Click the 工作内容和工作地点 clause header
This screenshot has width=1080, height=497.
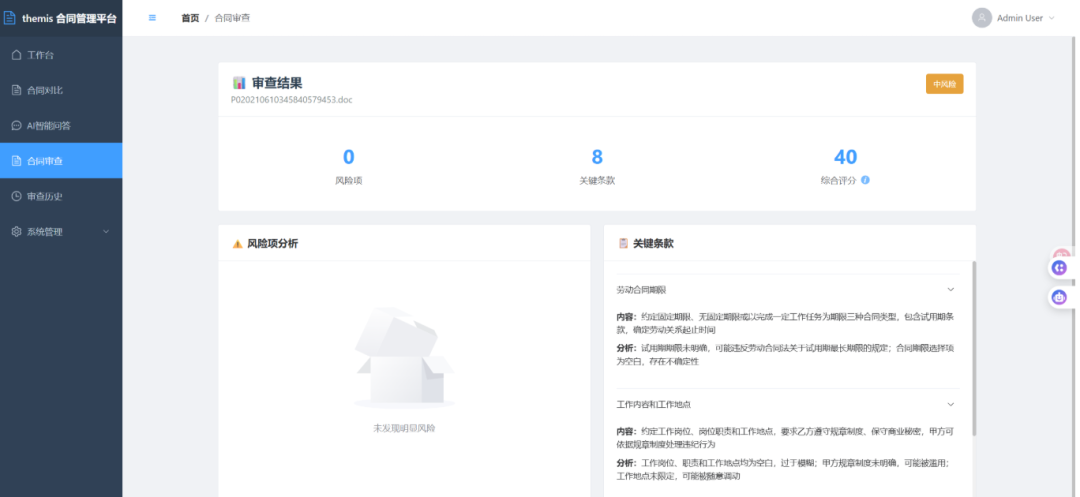point(786,405)
